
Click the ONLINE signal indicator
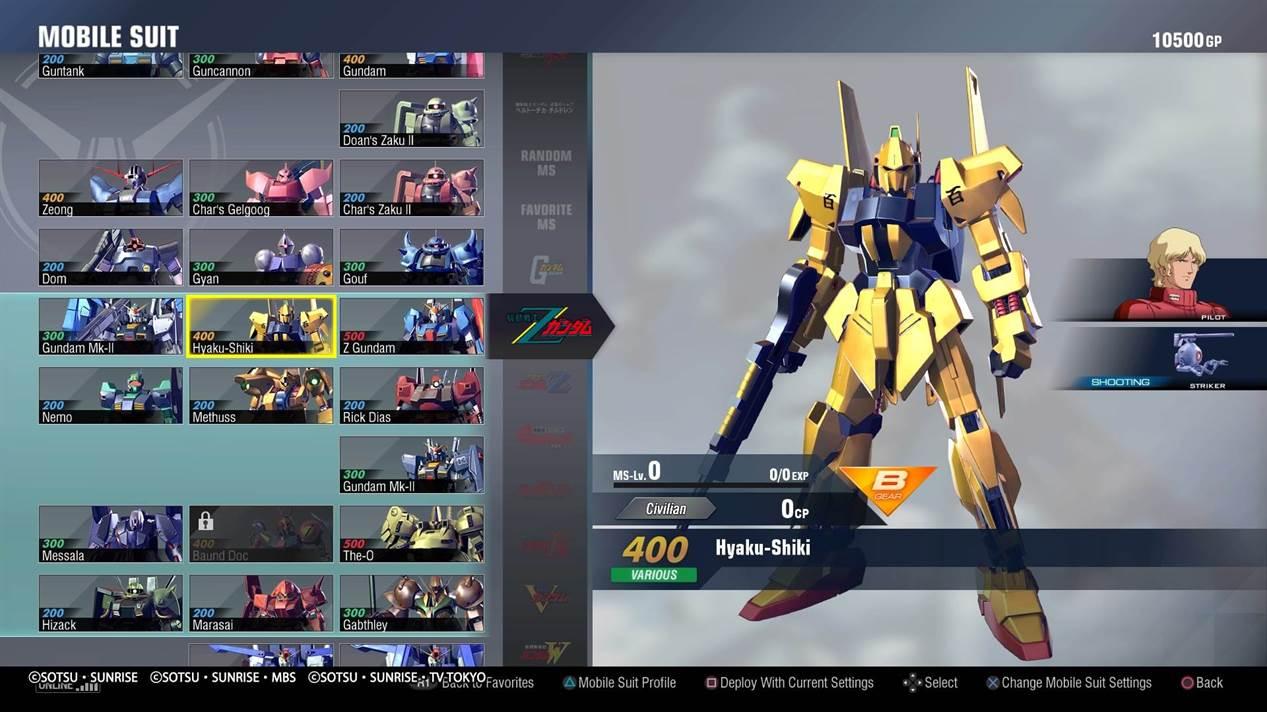69,687
